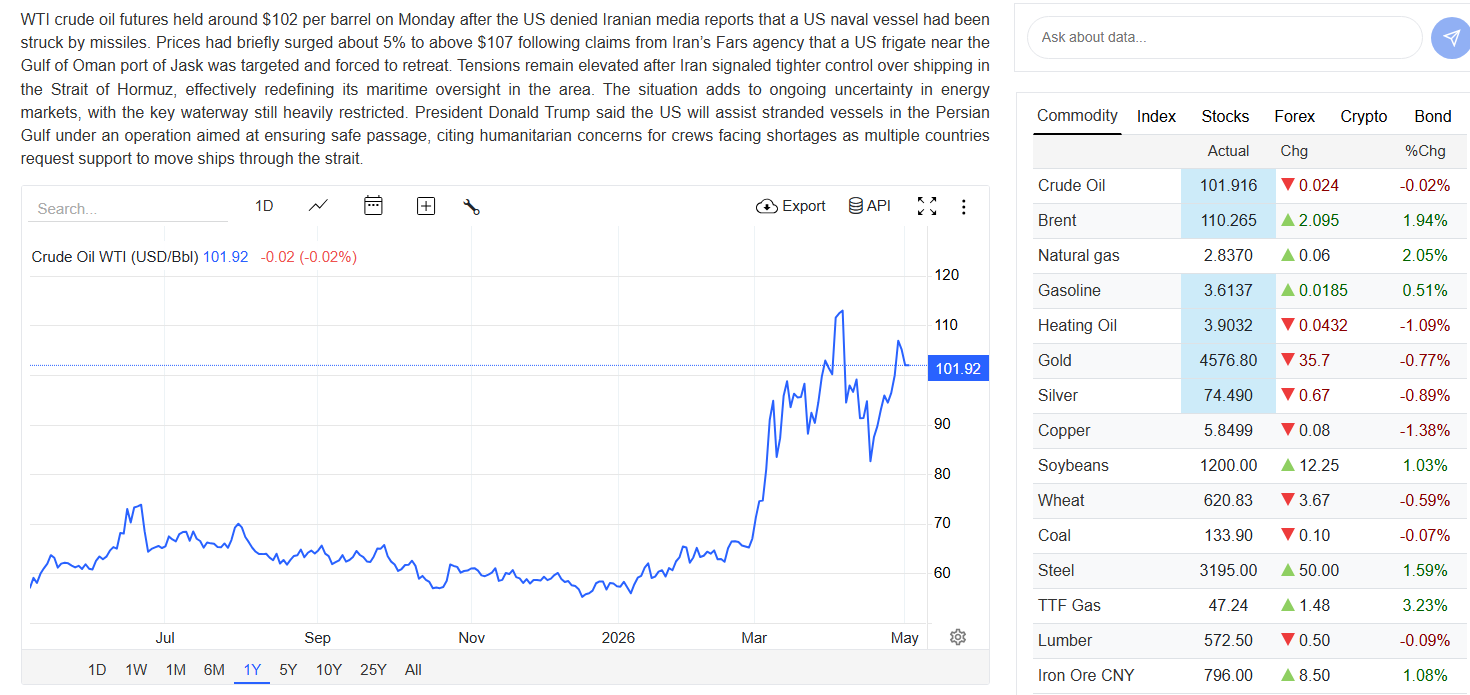The height and width of the screenshot is (695, 1470).
Task: Select the 6M time range
Action: tap(214, 670)
